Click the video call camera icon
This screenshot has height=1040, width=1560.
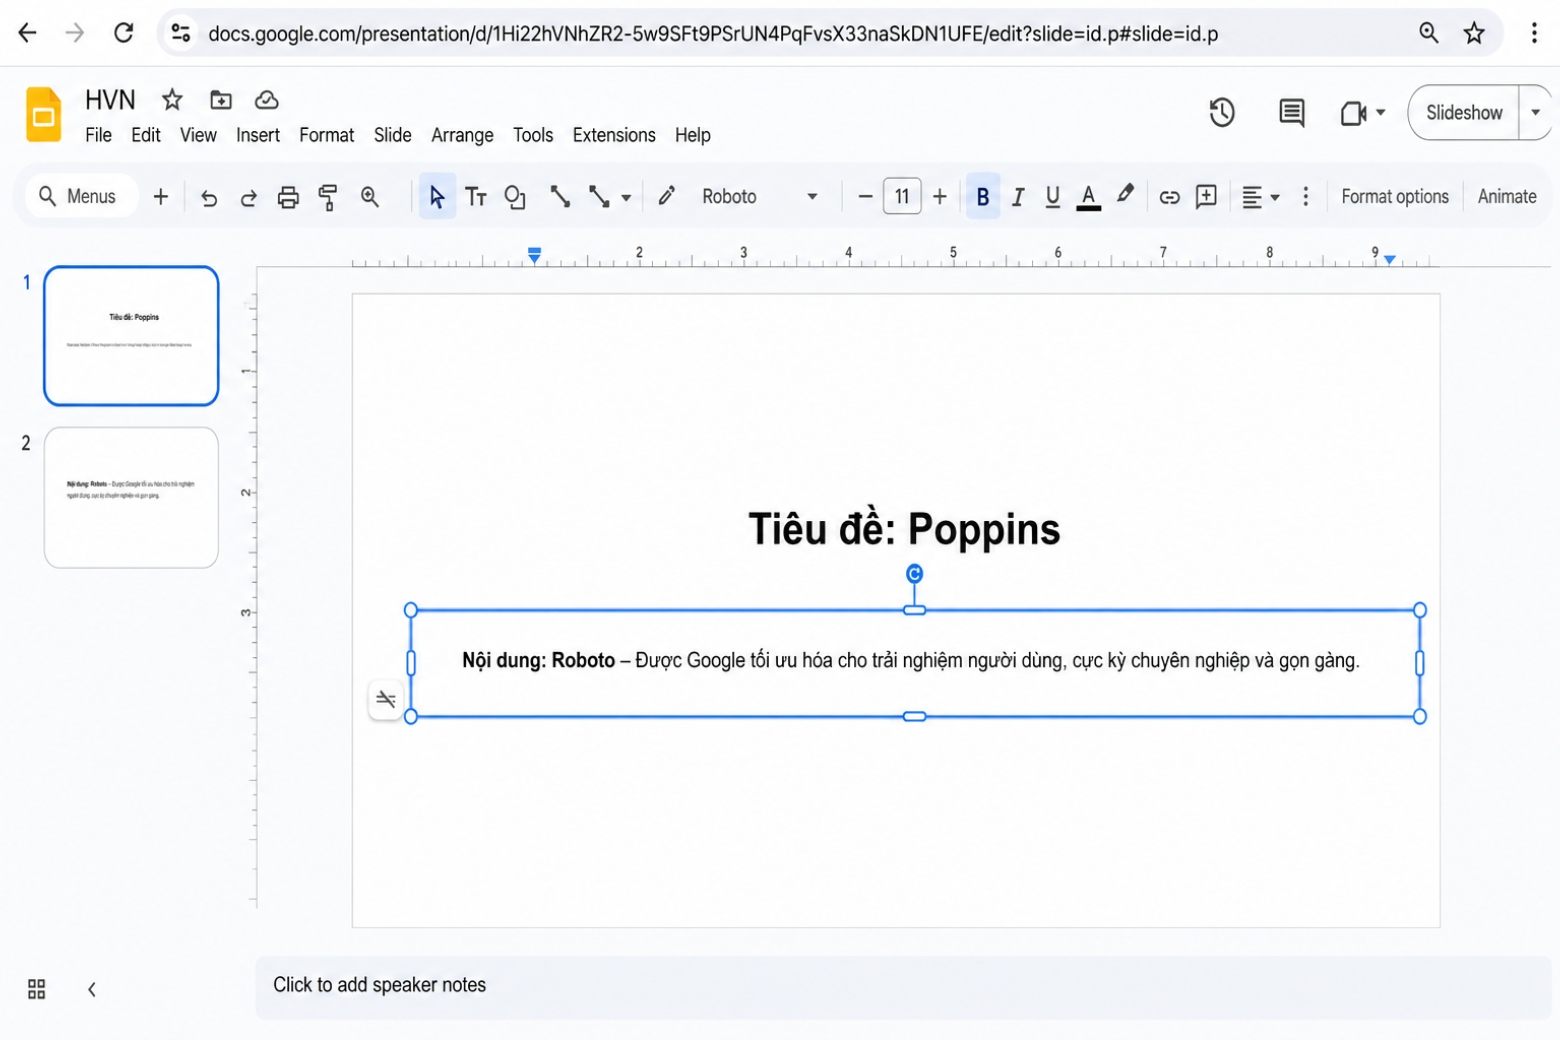coord(1353,113)
